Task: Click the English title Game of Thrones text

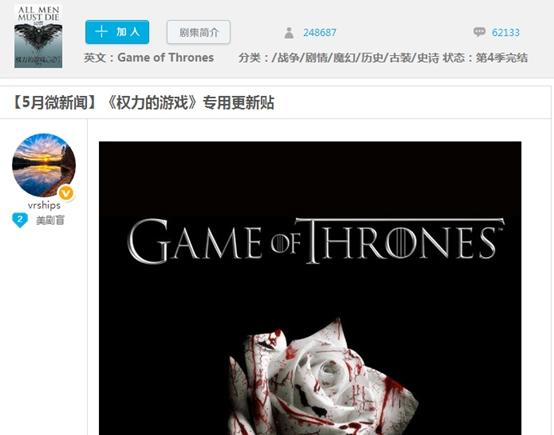Action: point(166,57)
